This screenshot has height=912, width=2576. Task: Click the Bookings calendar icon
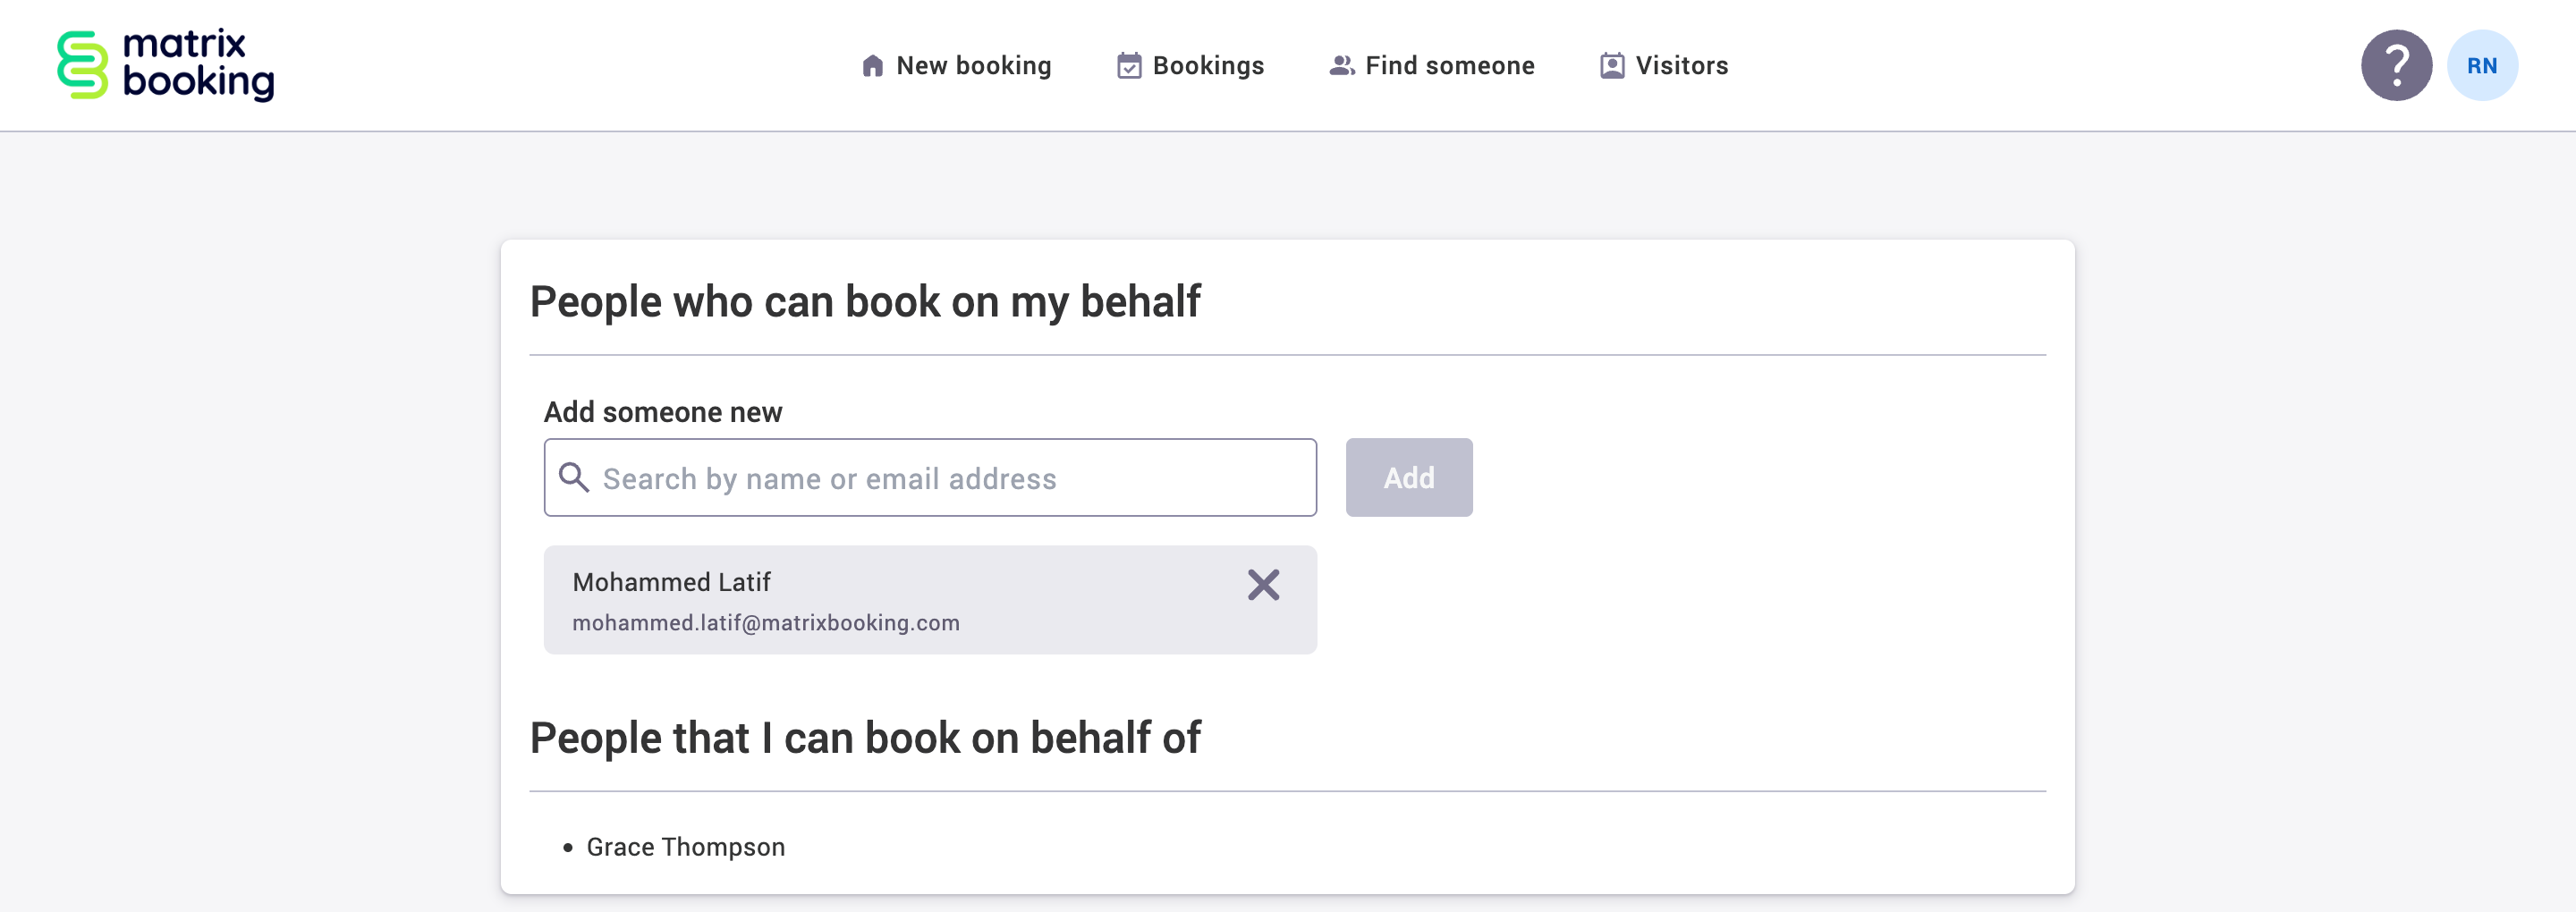pos(1129,64)
